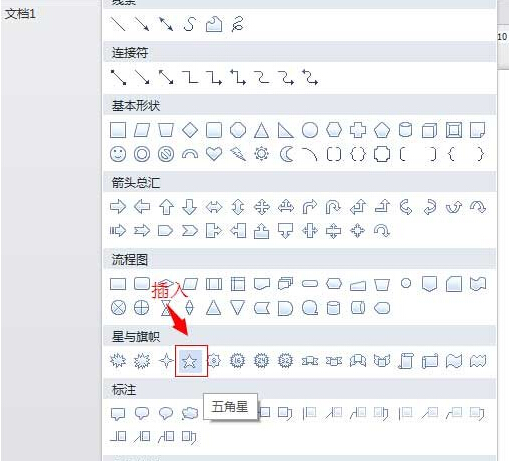Select the lightning bolt shape

coord(238,154)
